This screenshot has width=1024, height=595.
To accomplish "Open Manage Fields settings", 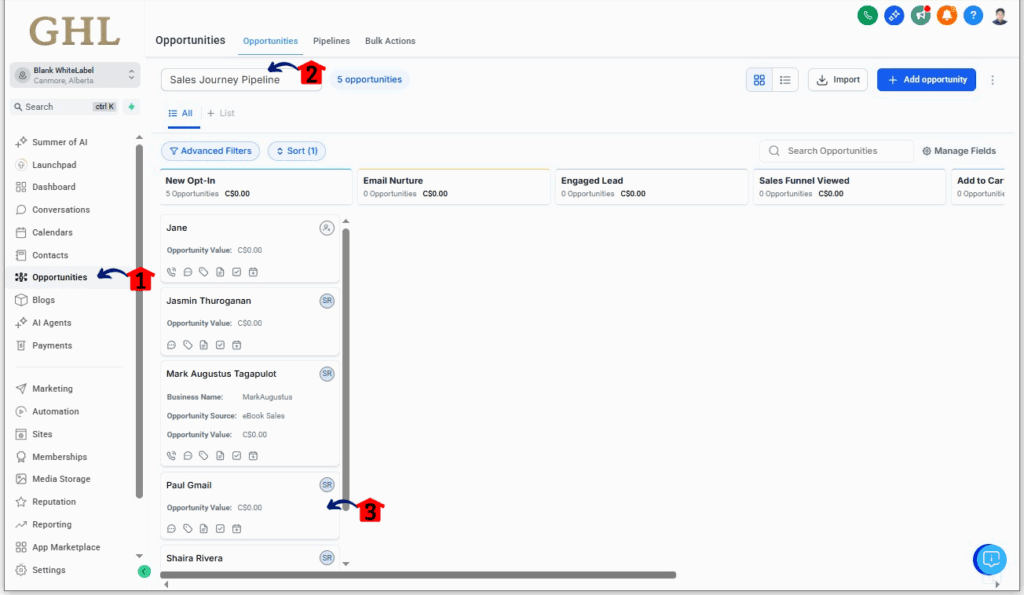I will tap(959, 151).
